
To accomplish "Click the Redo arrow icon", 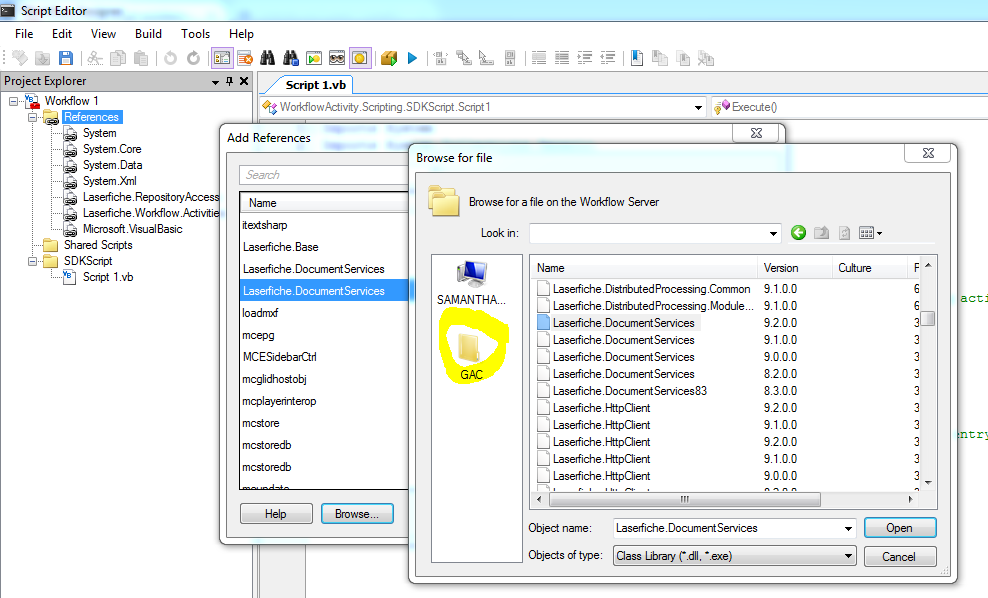I will pyautogui.click(x=193, y=58).
